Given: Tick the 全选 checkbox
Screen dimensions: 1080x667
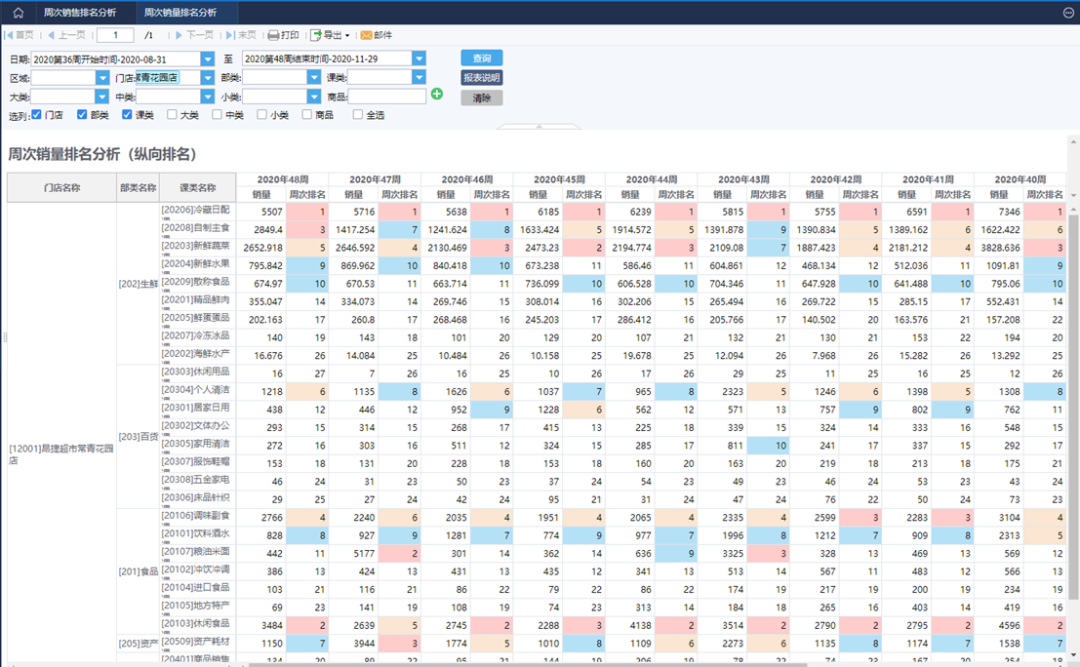Looking at the screenshot, I should point(358,115).
